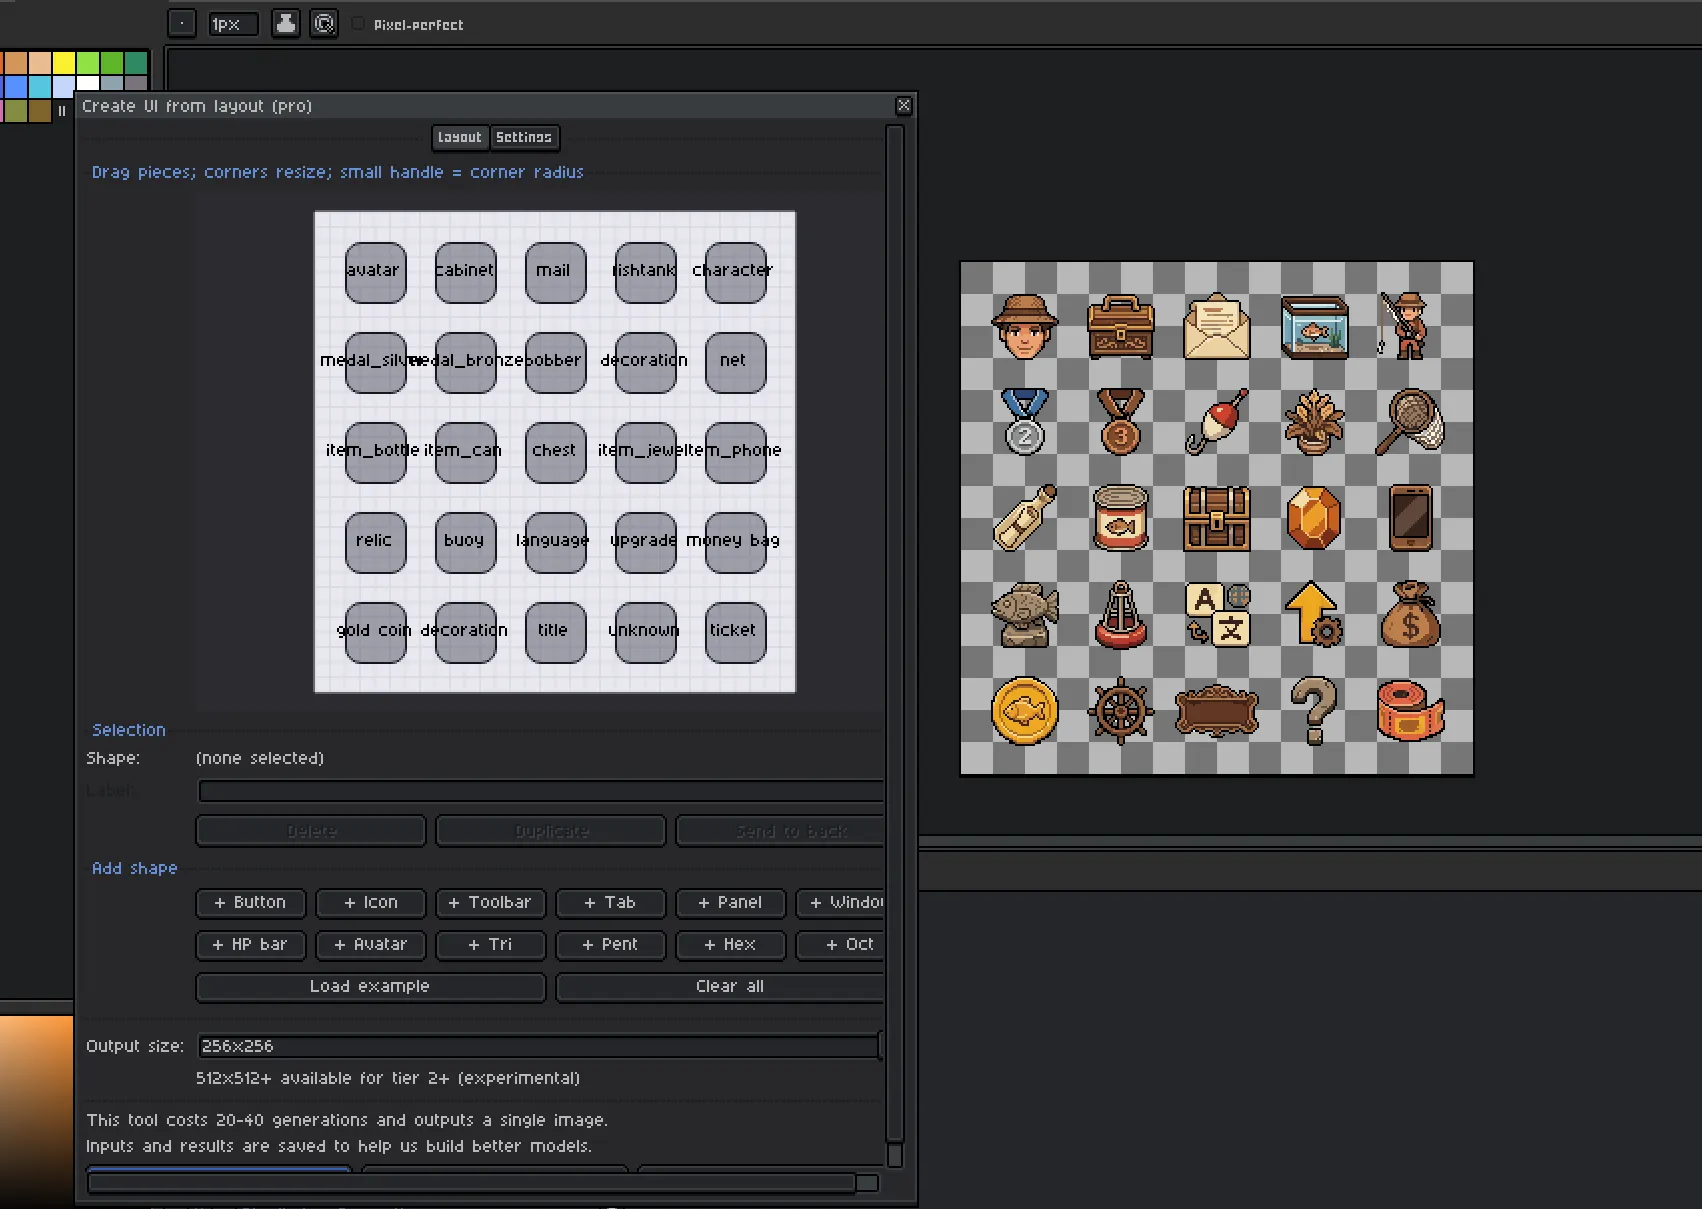
Task: Click the mail envelope sprite
Action: click(1217, 327)
